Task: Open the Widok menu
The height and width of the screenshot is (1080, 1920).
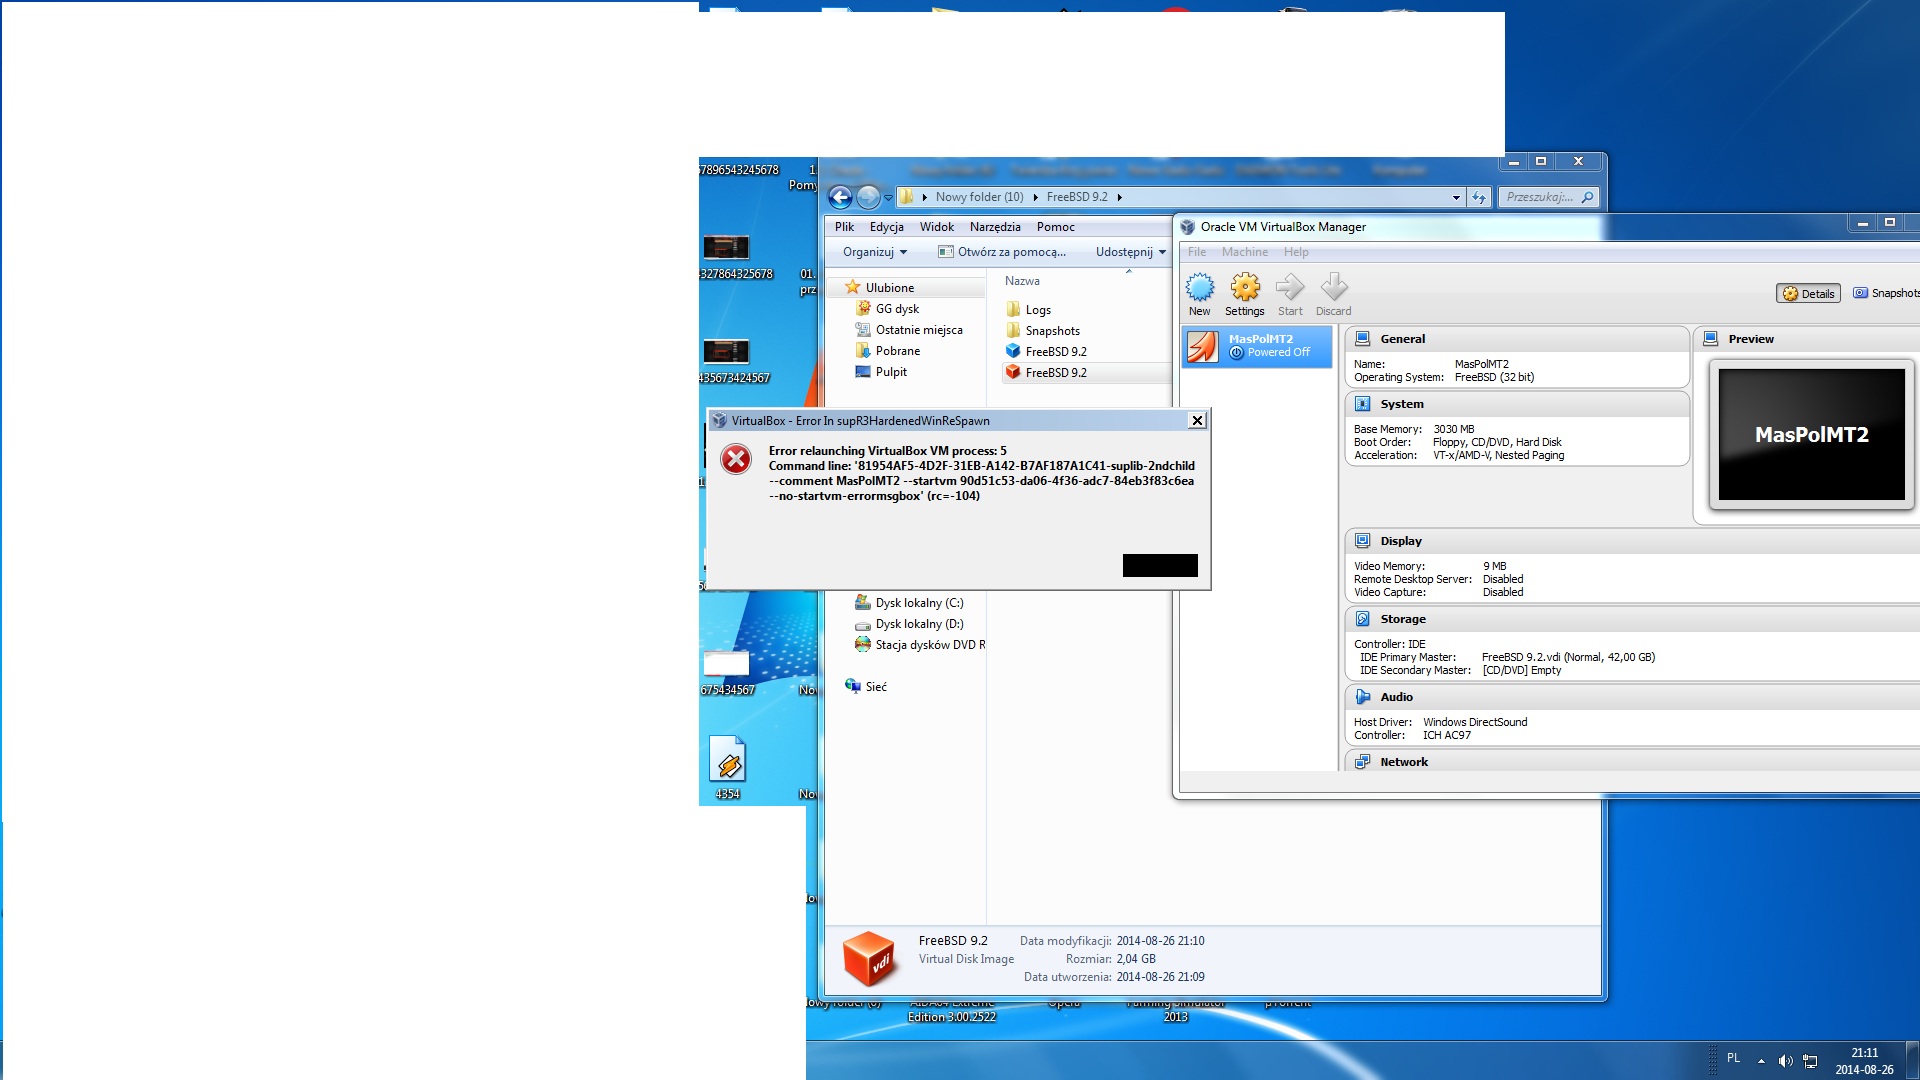Action: (x=937, y=227)
